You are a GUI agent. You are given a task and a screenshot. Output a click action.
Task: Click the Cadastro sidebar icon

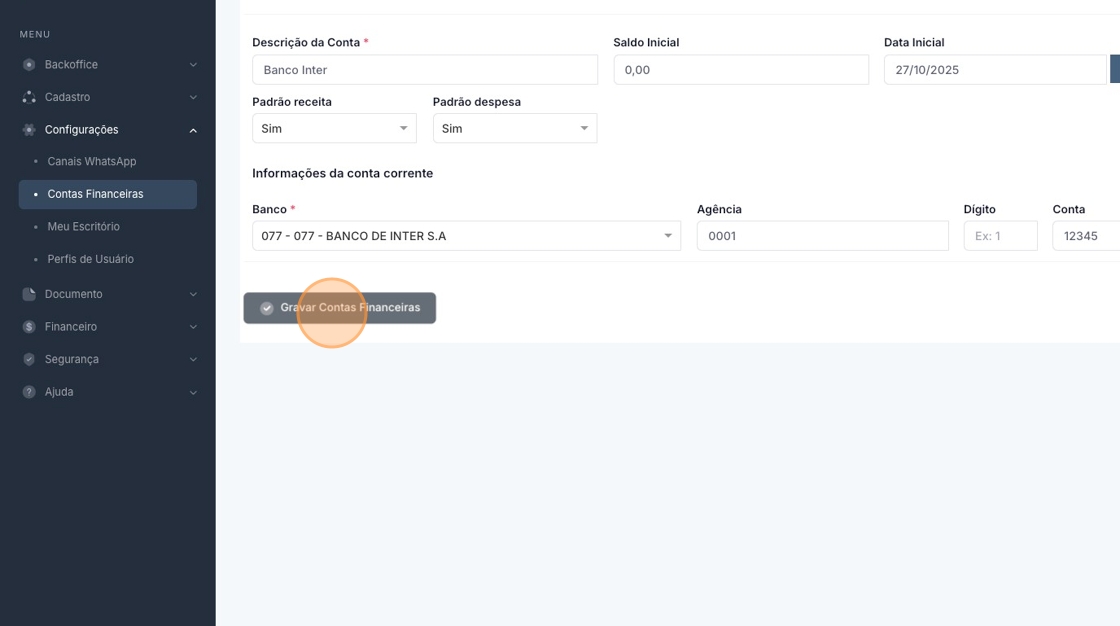(29, 97)
